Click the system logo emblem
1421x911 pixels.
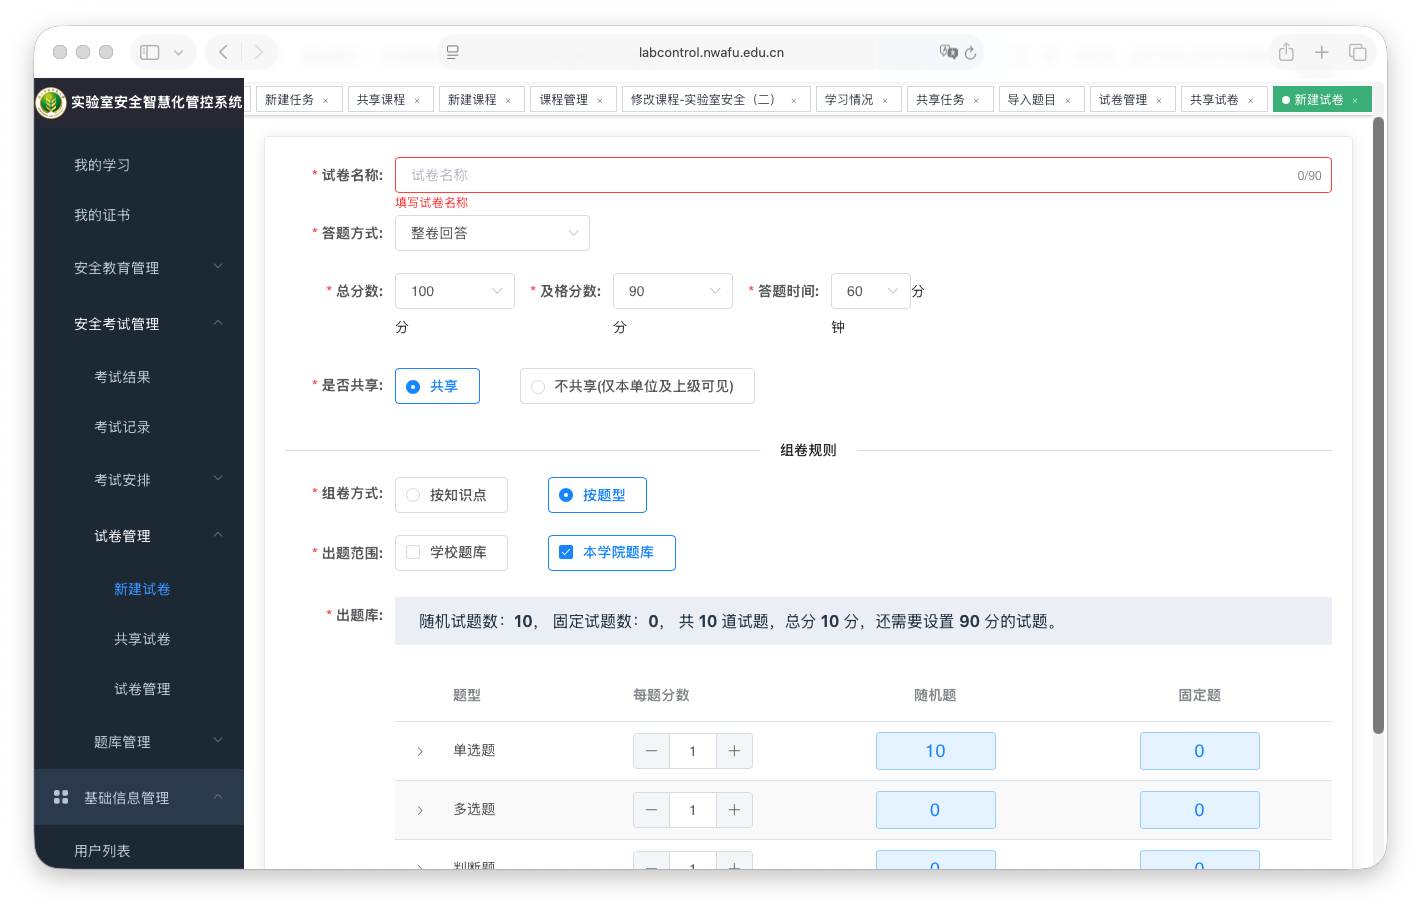pyautogui.click(x=51, y=102)
